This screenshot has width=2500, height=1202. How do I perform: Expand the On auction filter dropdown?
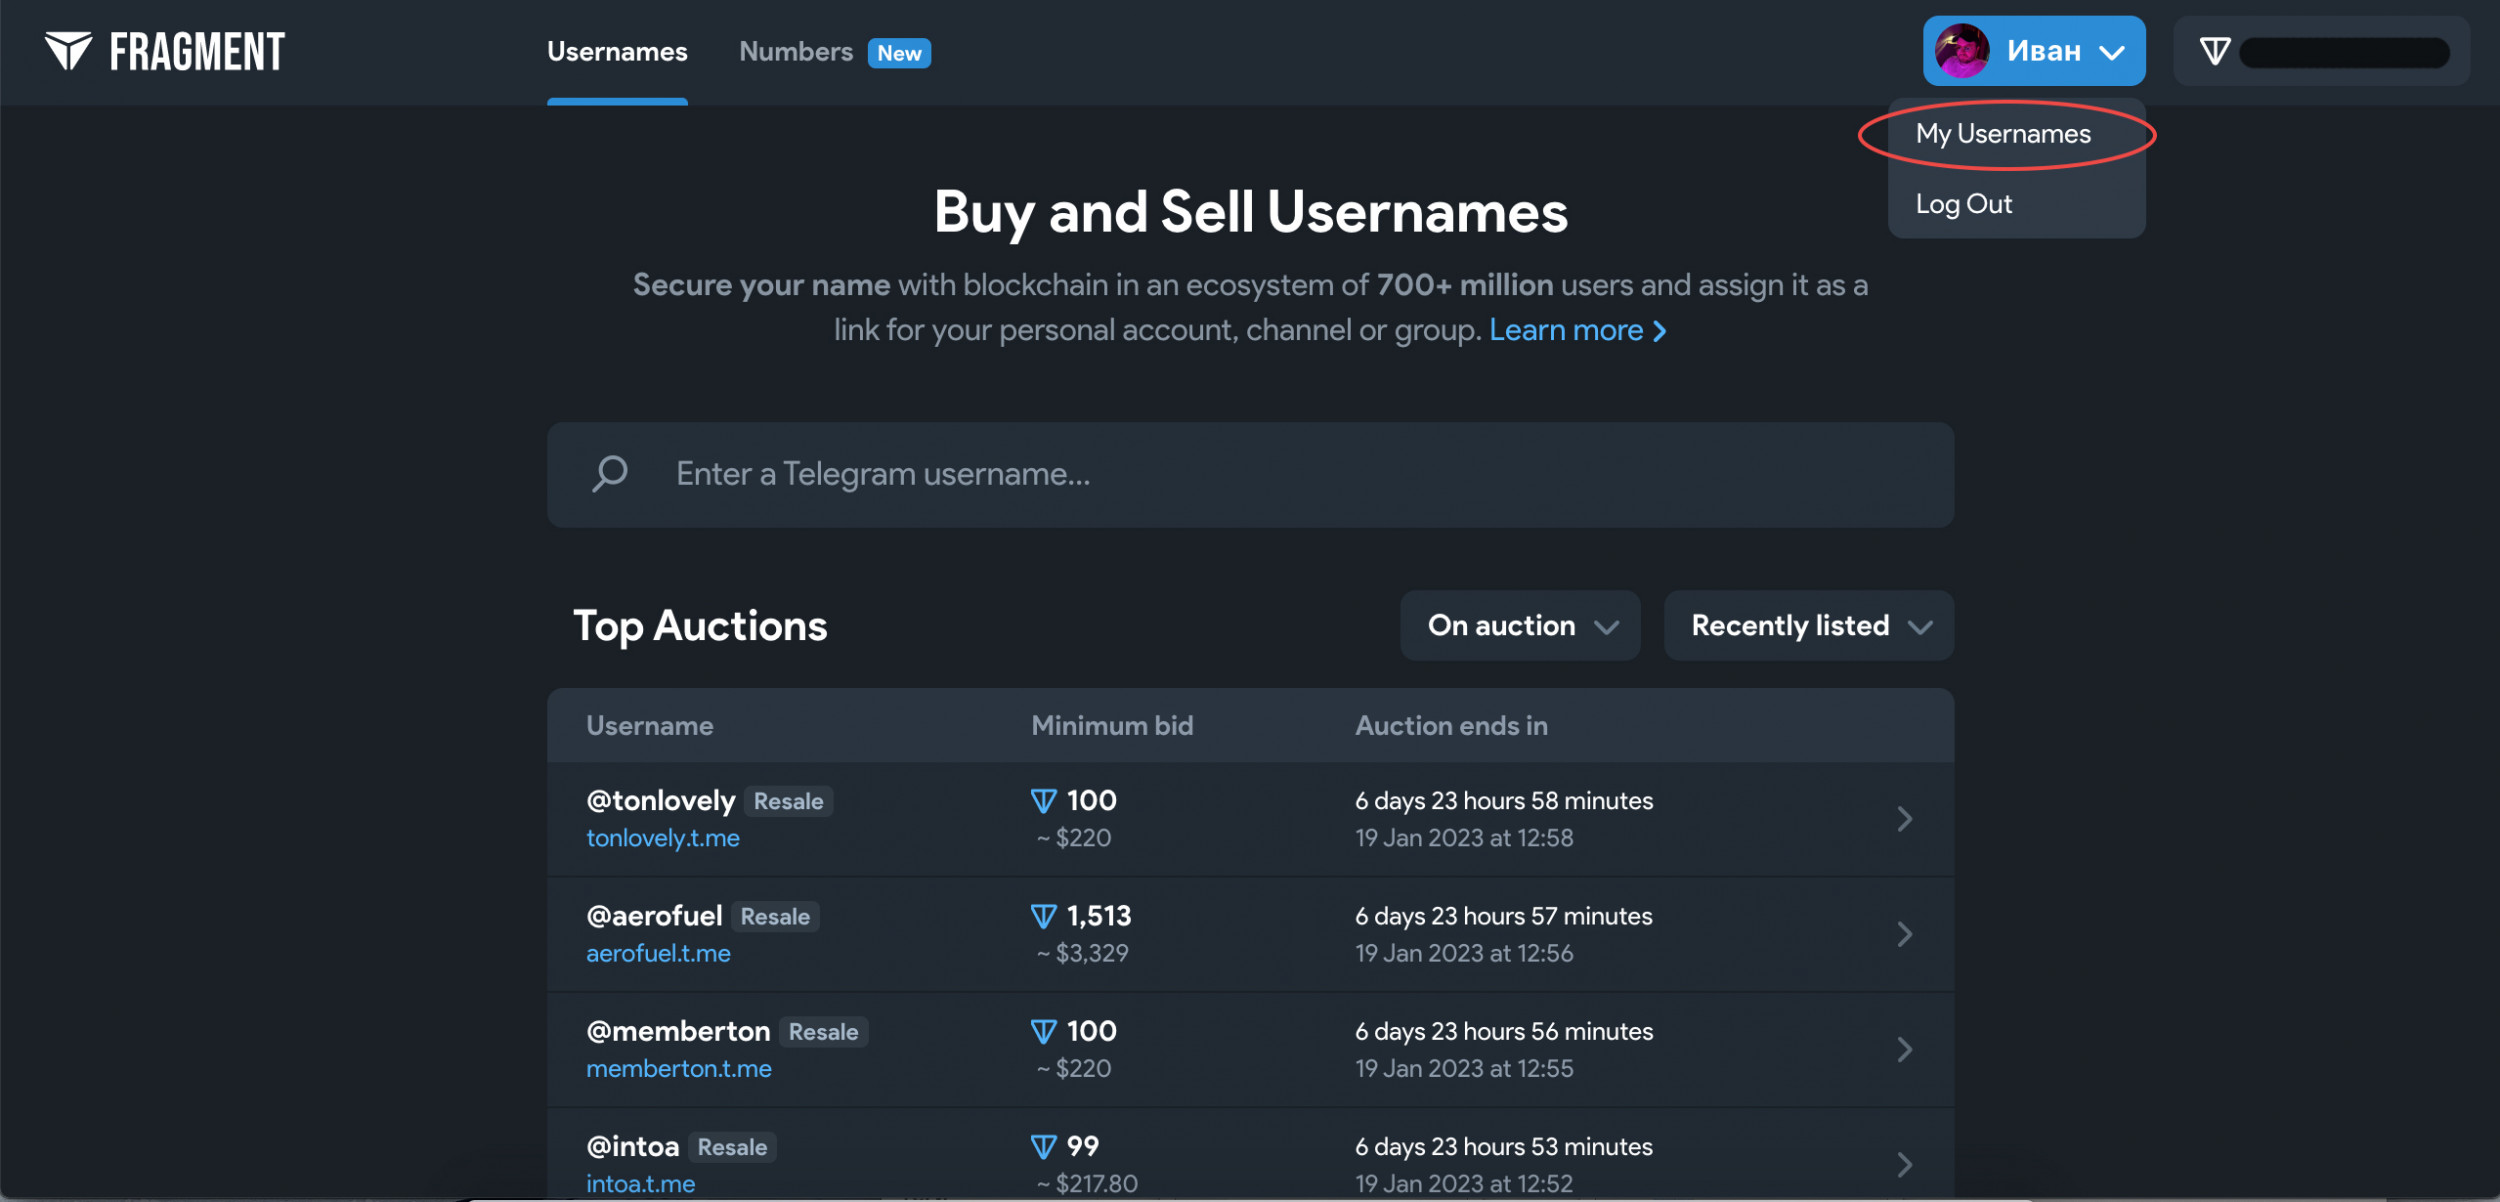pos(1519,626)
